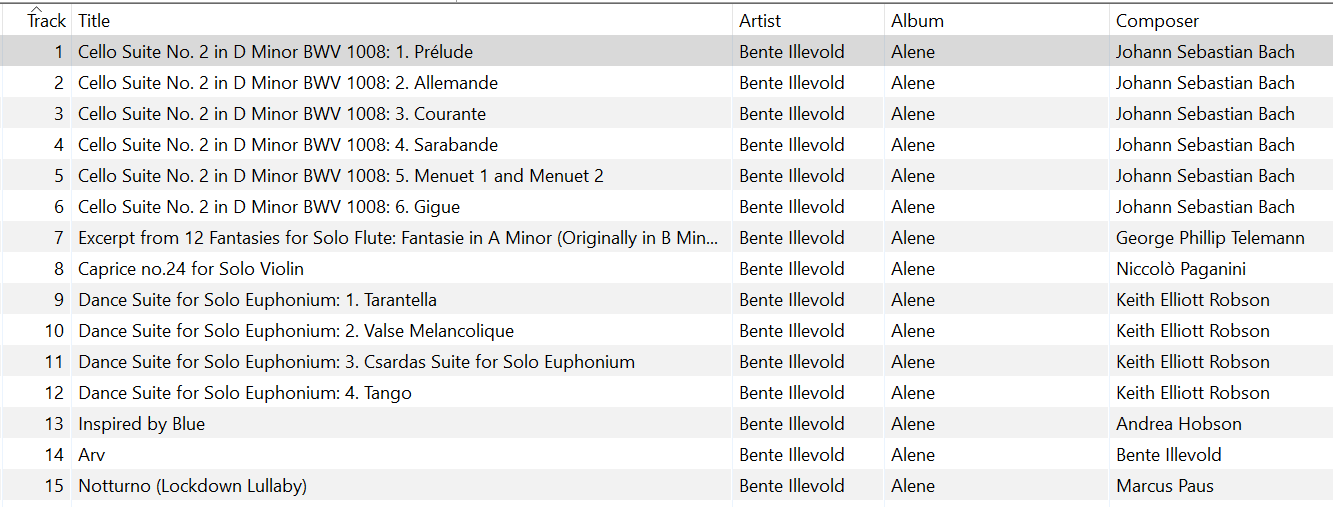Select track 2 Allemande
The image size is (1333, 507).
287,83
